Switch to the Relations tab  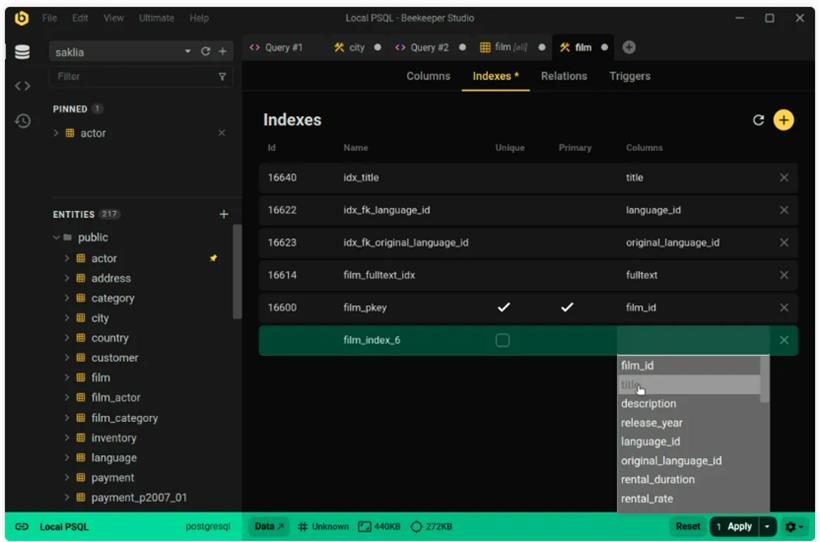[x=564, y=76]
